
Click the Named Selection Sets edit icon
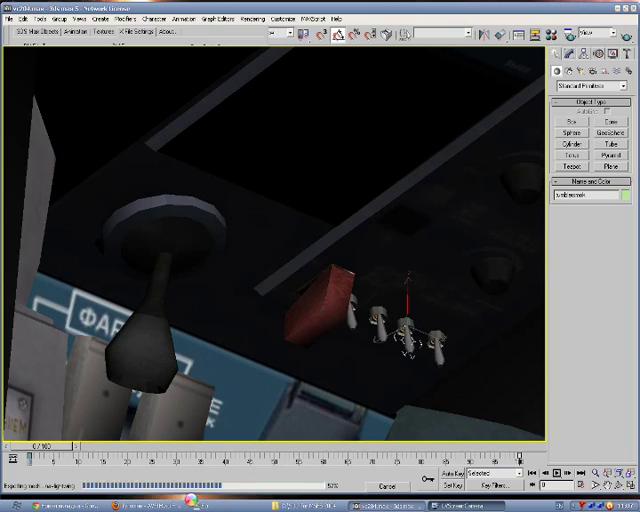[404, 35]
